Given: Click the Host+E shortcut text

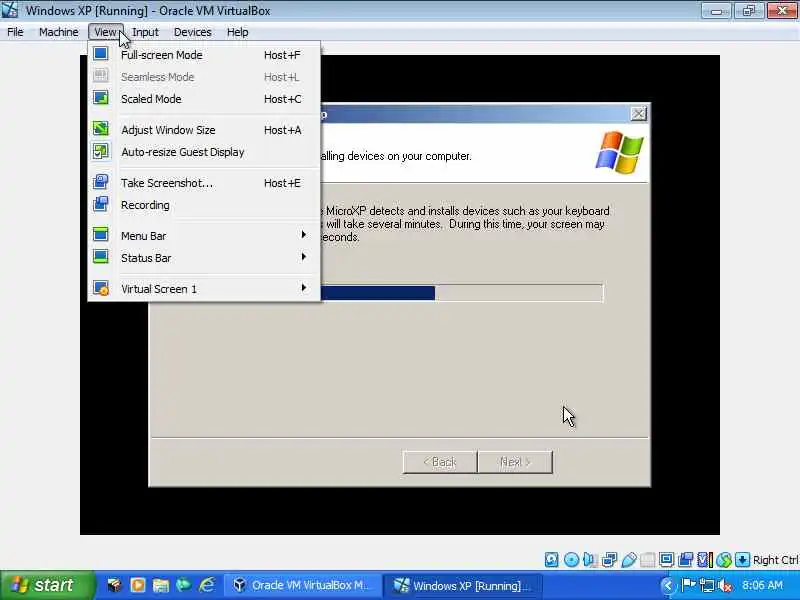Looking at the screenshot, I should (x=282, y=183).
